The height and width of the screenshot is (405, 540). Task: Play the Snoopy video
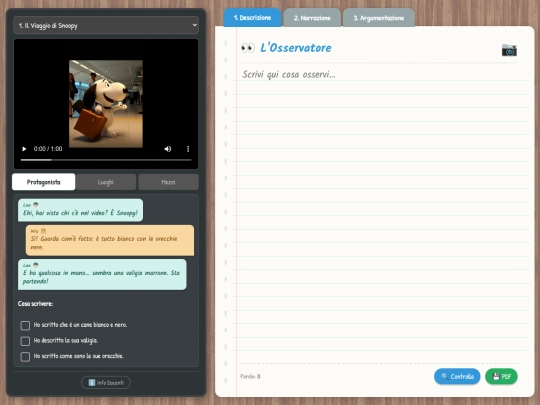pos(24,149)
